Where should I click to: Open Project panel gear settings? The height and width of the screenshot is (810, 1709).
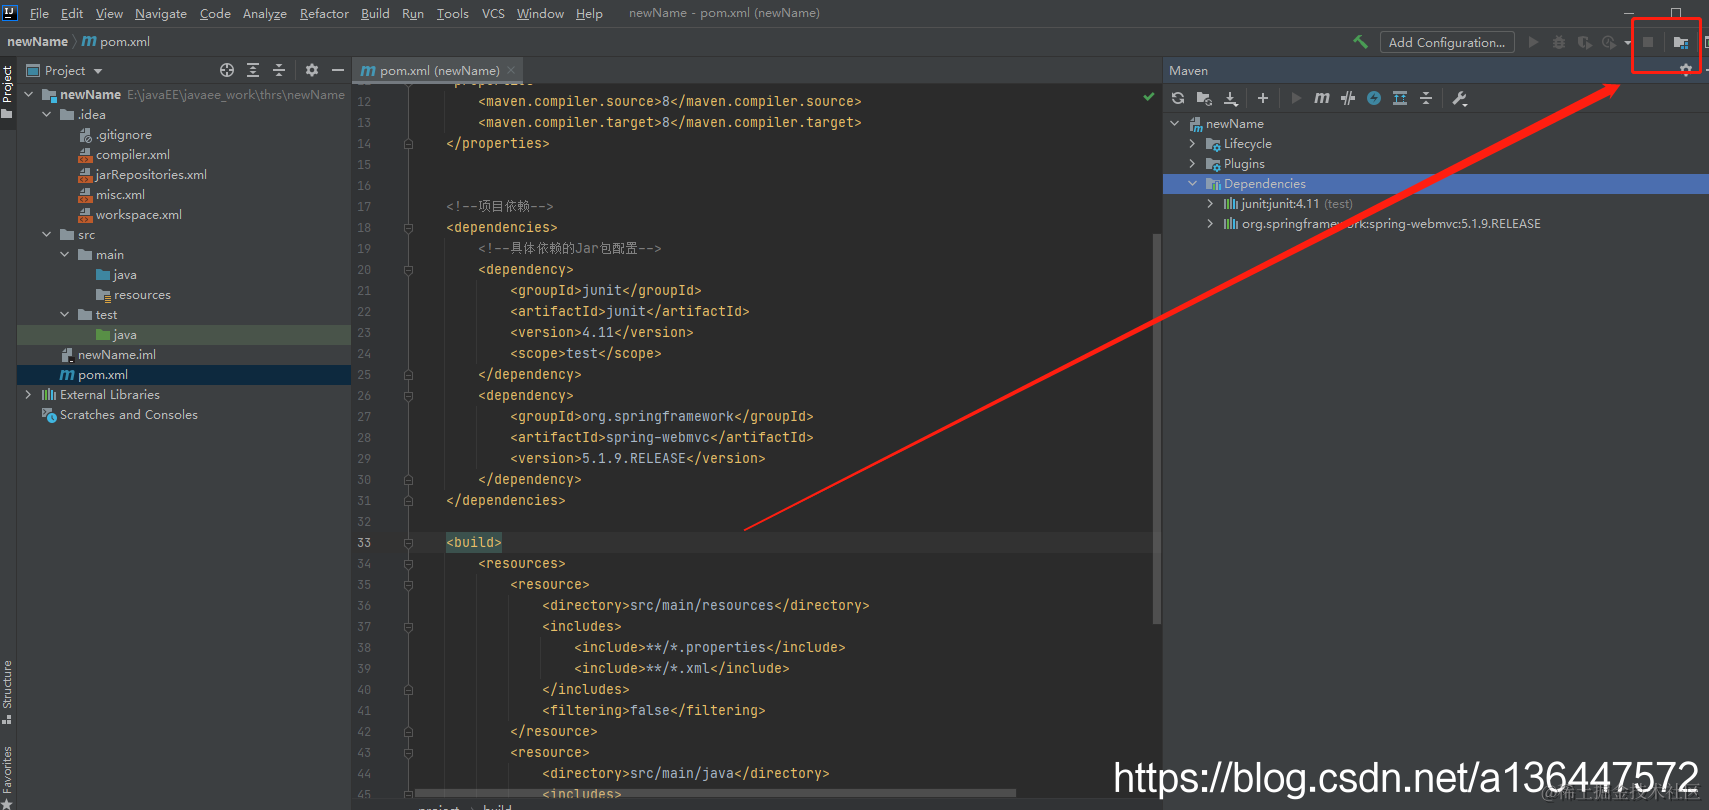312,70
